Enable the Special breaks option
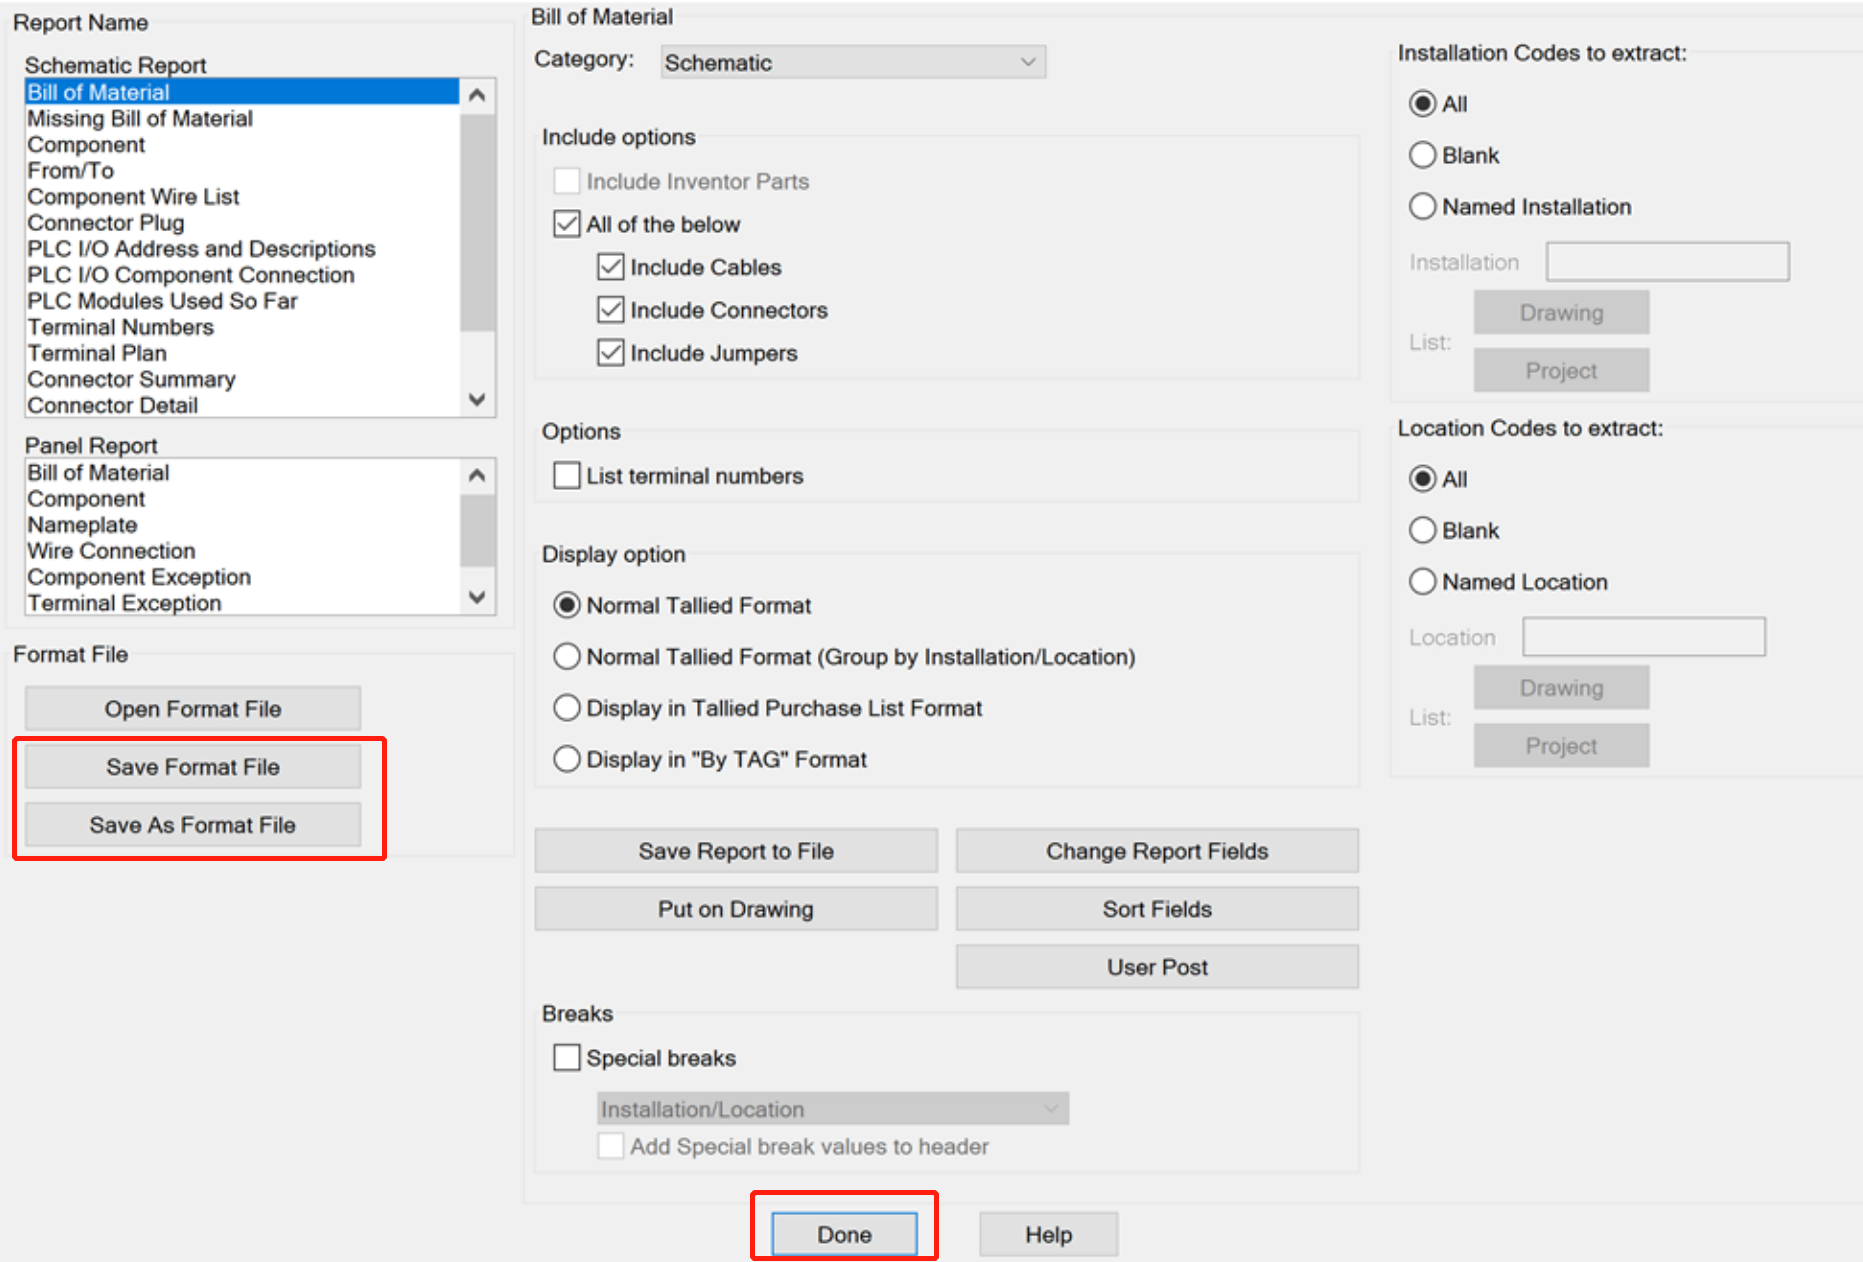The image size is (1863, 1262). click(x=567, y=1057)
